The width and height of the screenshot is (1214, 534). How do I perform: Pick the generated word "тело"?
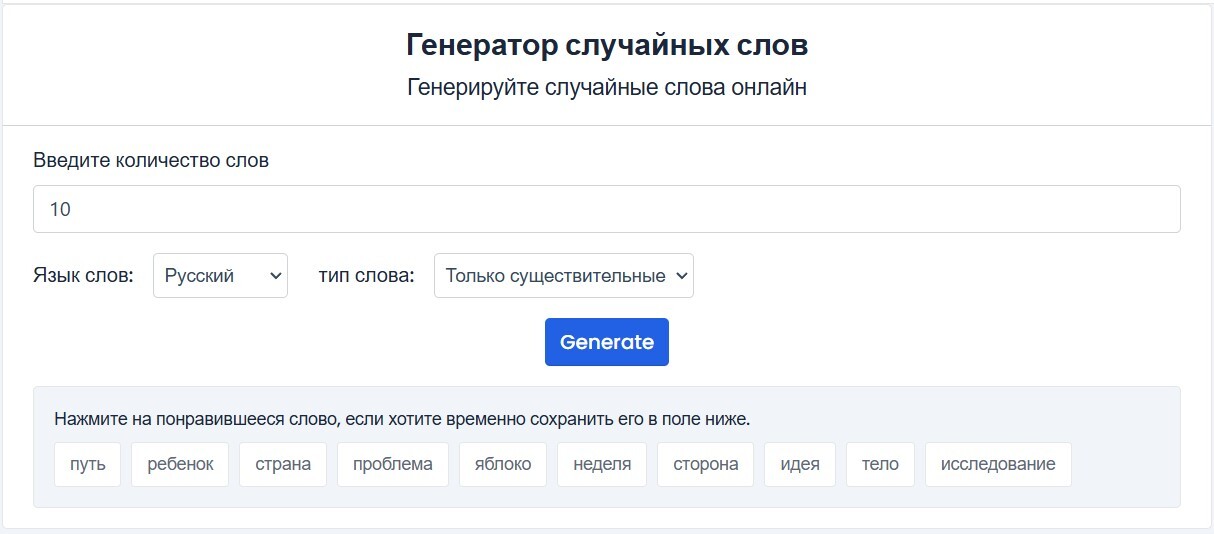(x=880, y=464)
